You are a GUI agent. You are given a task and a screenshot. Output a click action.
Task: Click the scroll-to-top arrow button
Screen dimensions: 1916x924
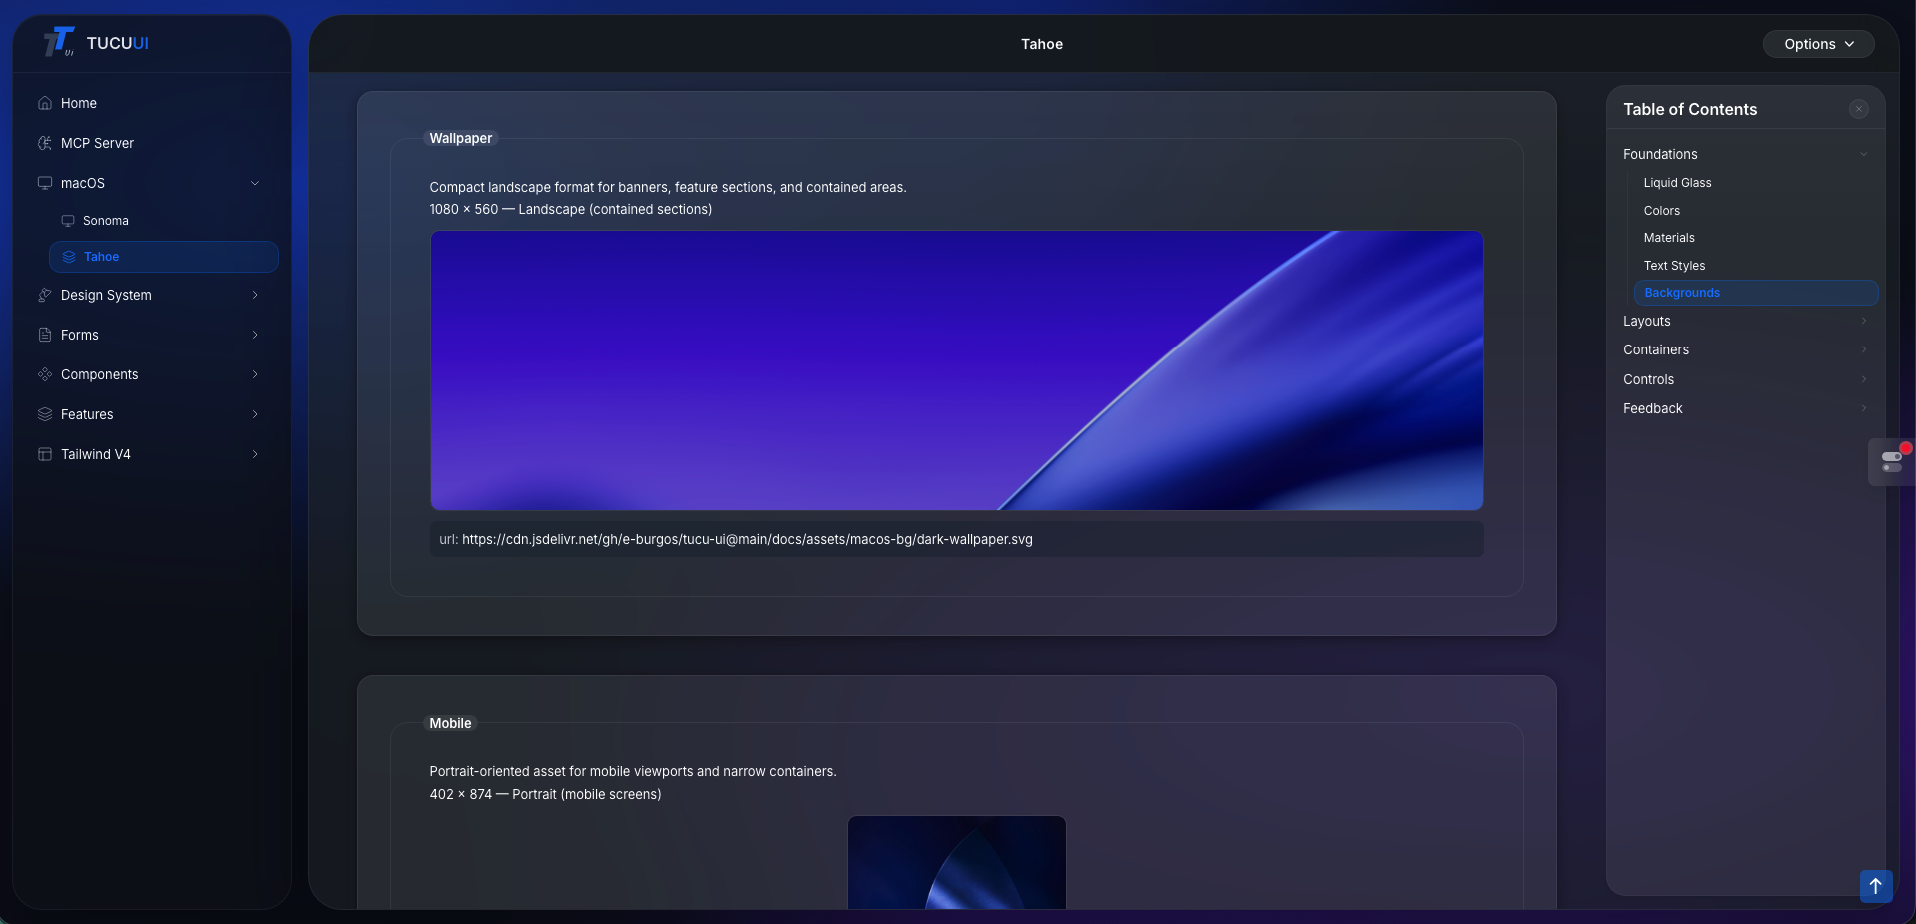(x=1876, y=886)
